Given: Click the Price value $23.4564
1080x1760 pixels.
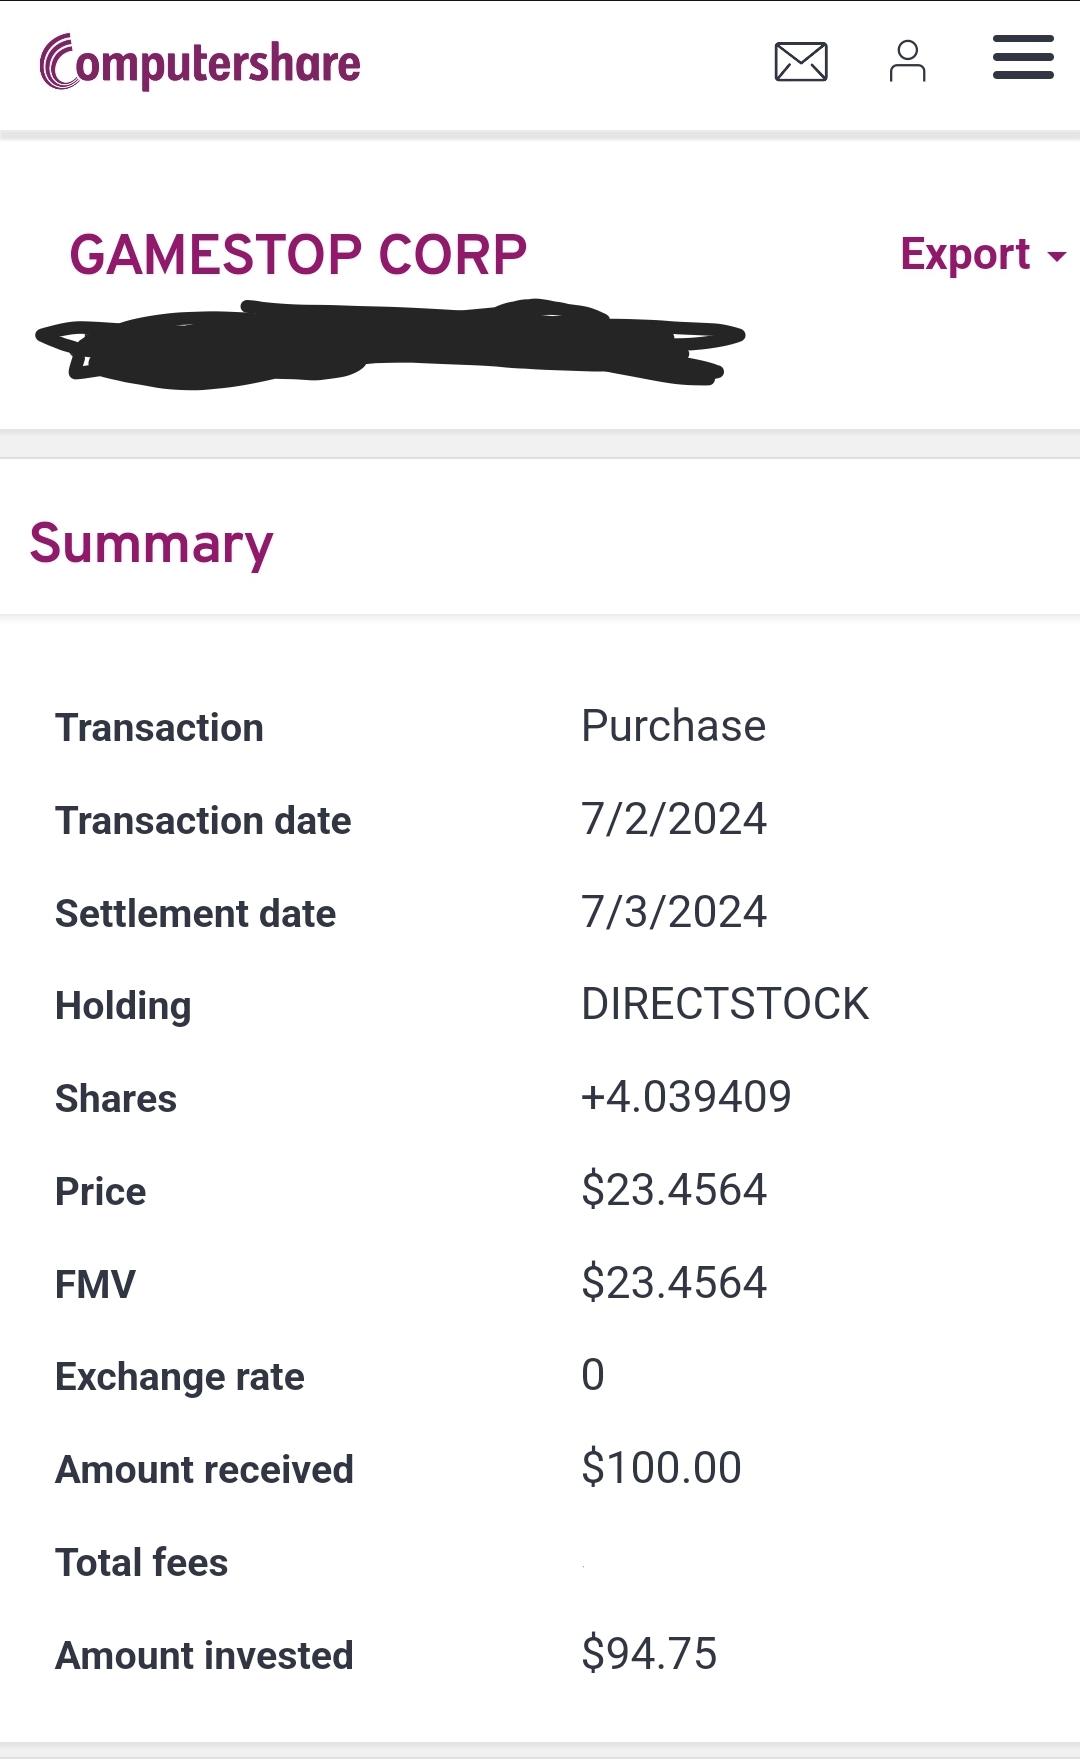Looking at the screenshot, I should tap(673, 1190).
